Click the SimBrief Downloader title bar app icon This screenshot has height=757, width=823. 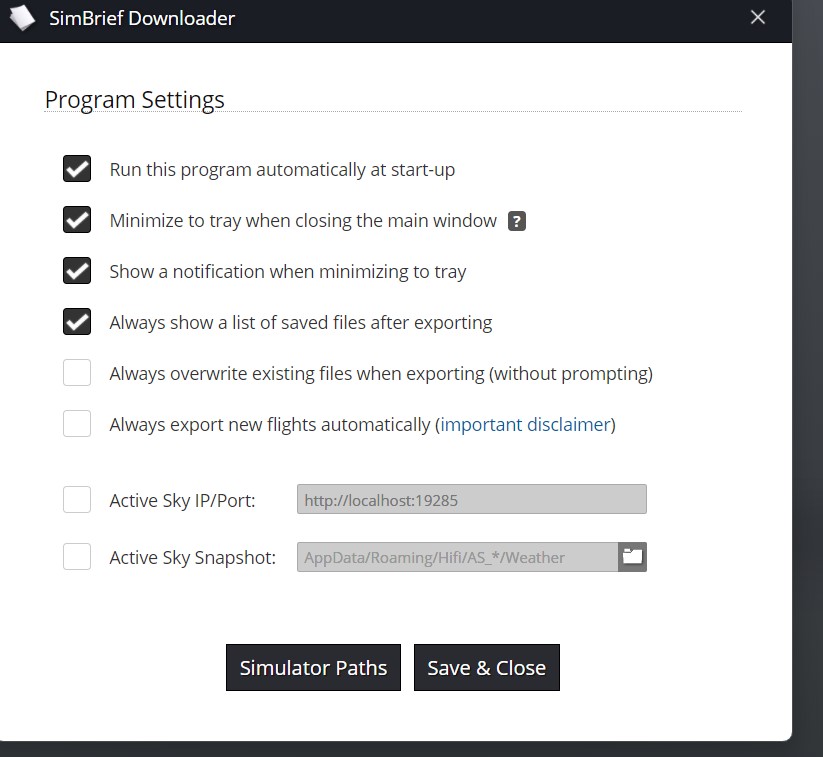(x=22, y=18)
